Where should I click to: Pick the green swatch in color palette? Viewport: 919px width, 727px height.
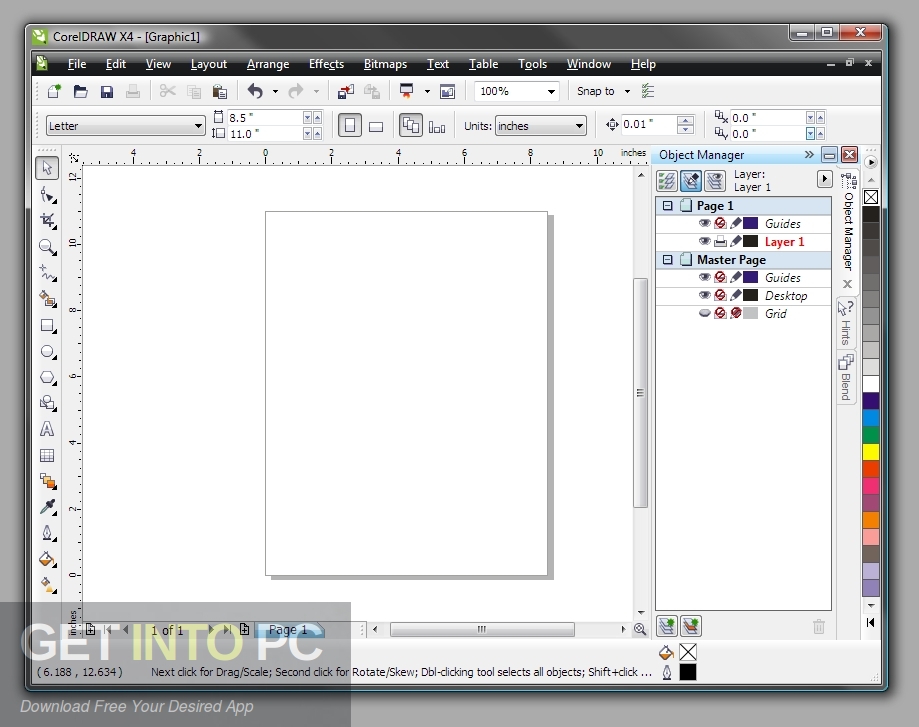871,435
